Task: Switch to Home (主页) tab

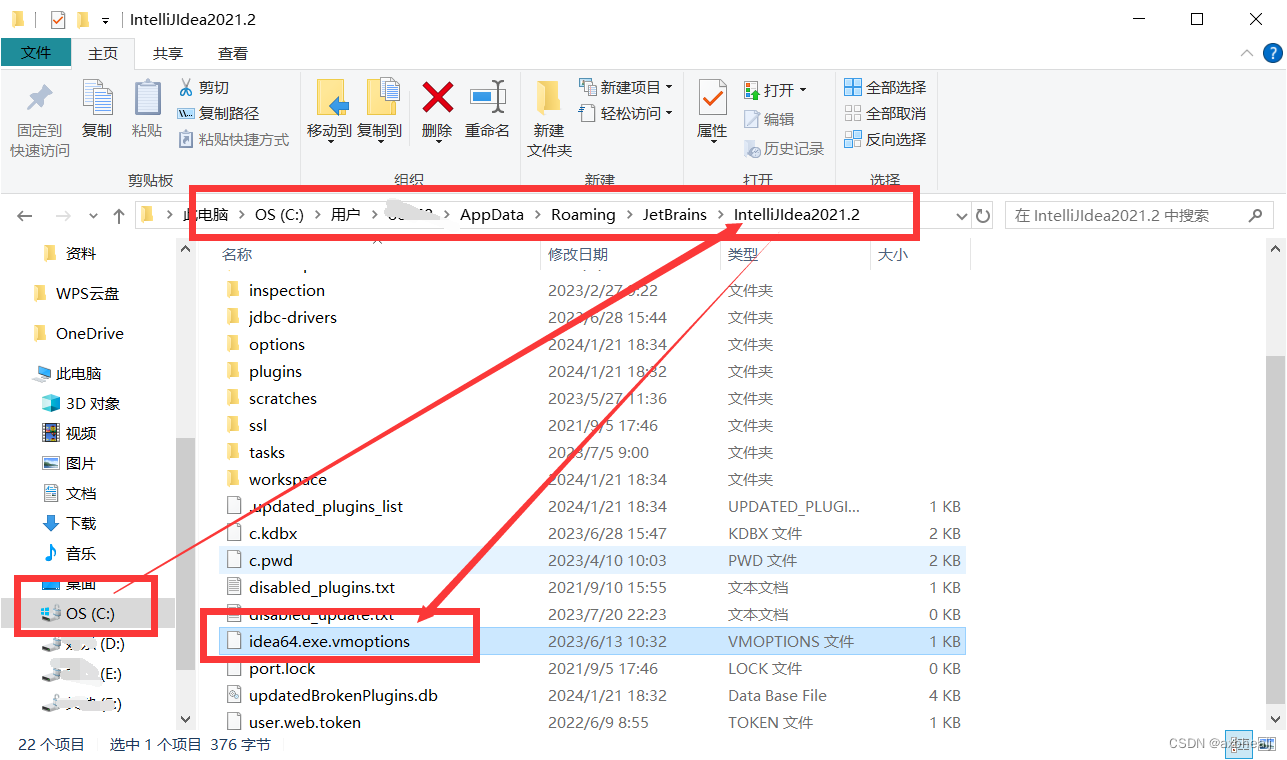Action: tap(103, 53)
